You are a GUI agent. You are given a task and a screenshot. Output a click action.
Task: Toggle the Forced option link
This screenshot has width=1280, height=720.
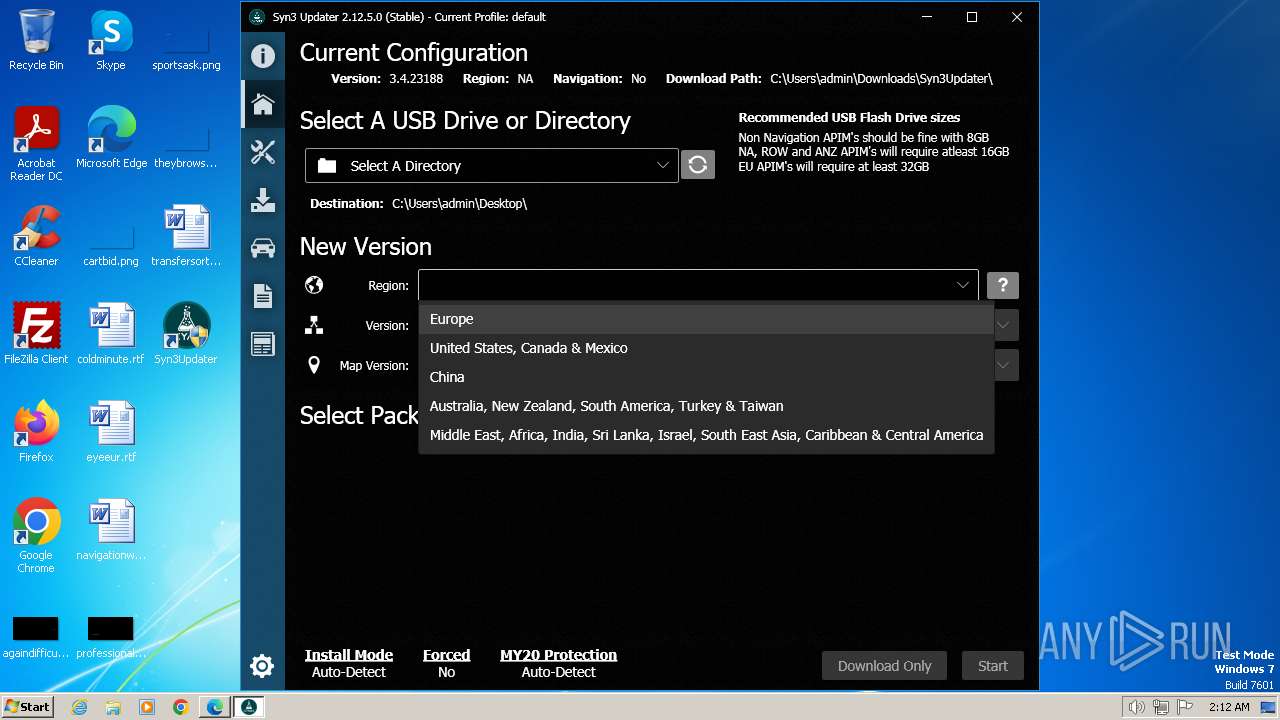(446, 655)
